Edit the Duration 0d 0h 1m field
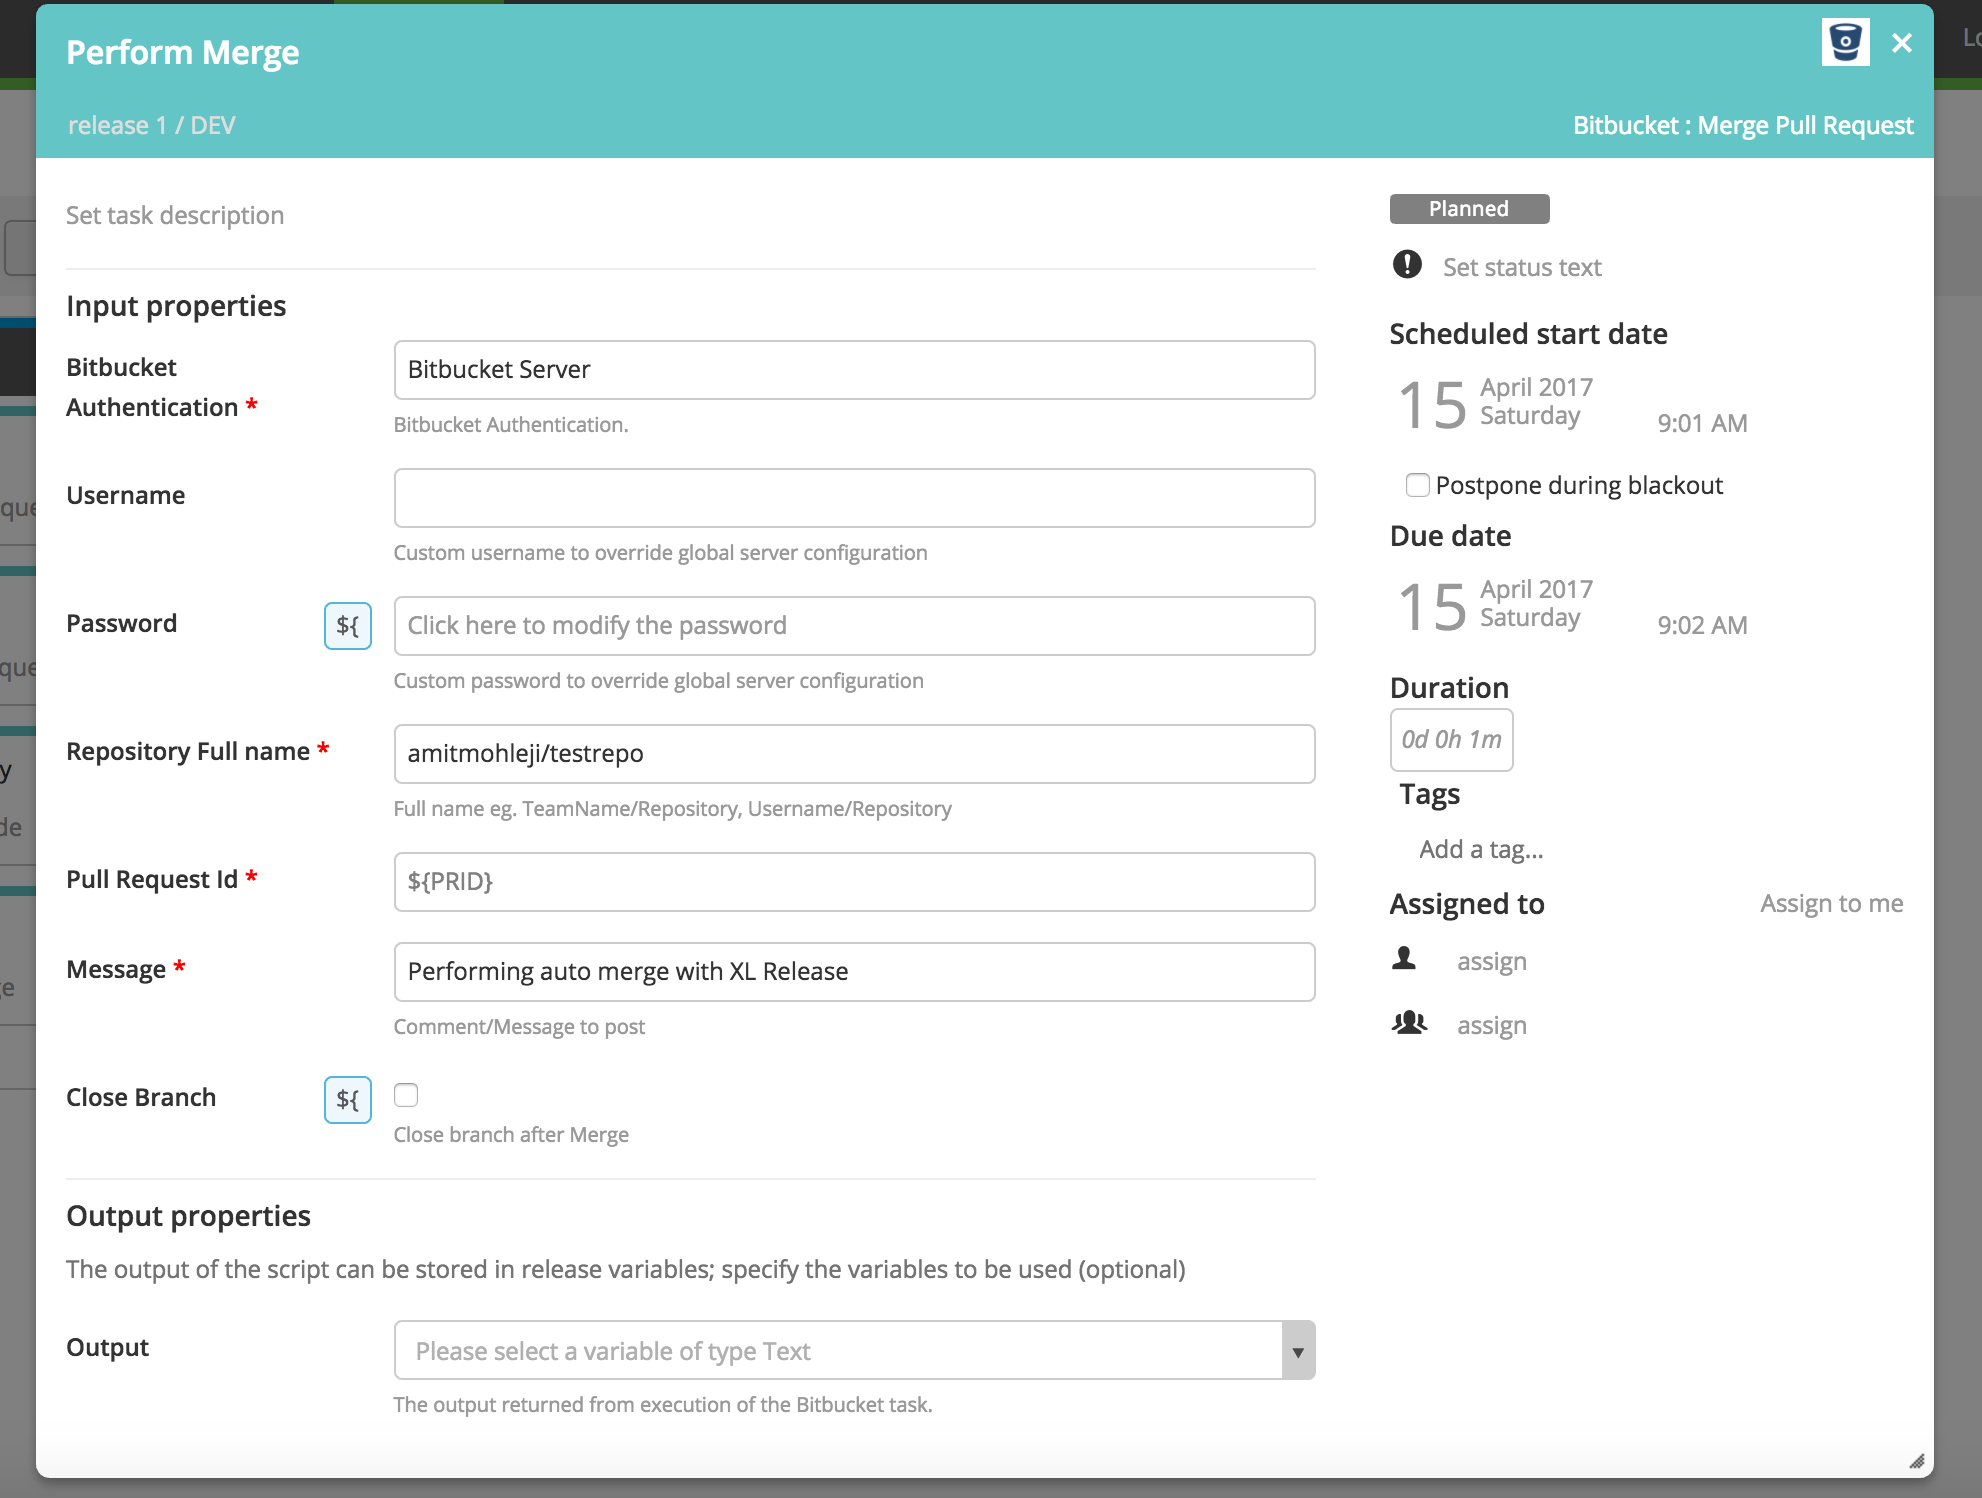Screen dimensions: 1982x1498 coord(1451,740)
